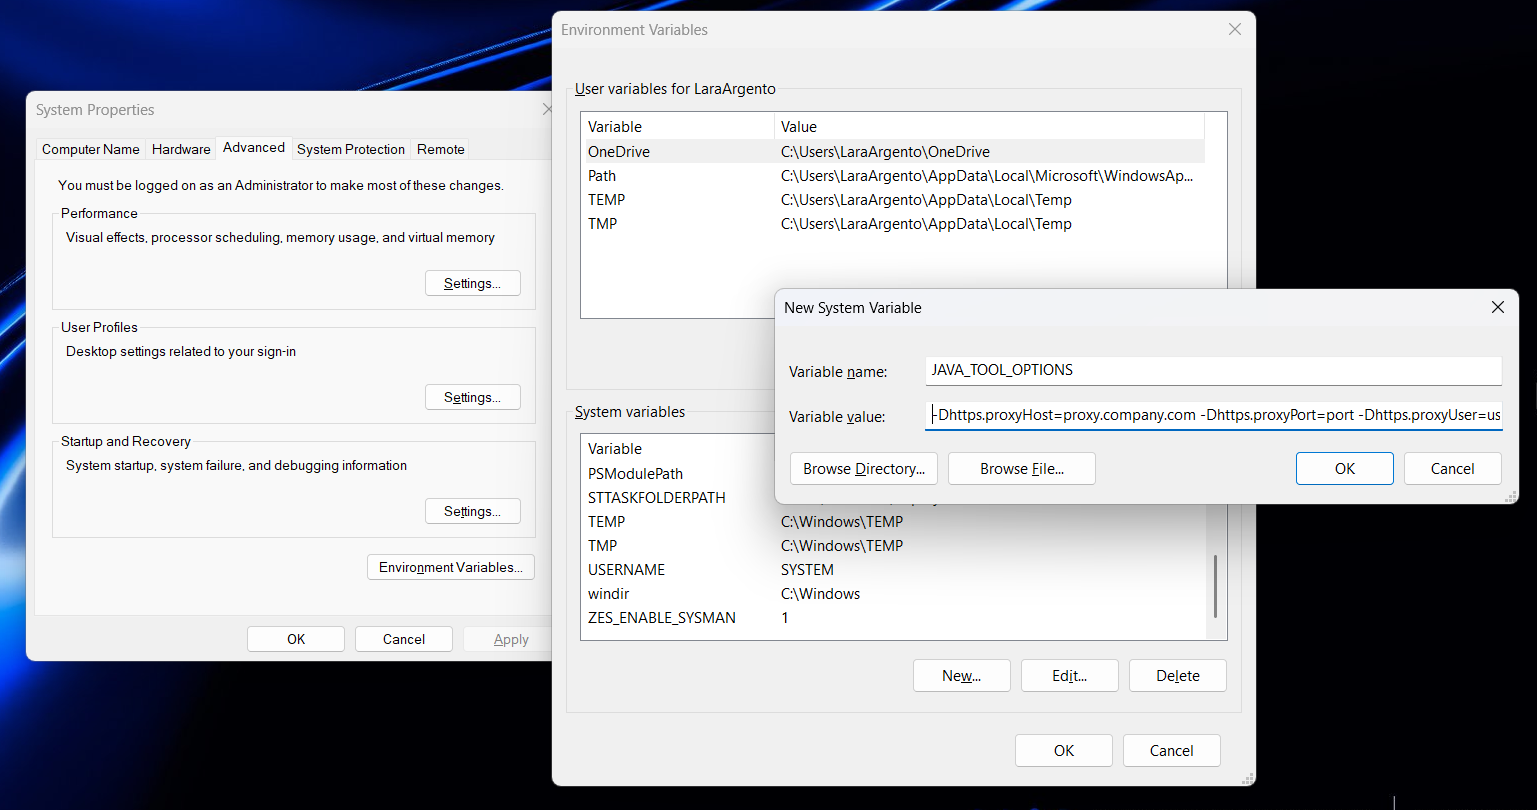Open System Protection tab in System Properties

351,149
